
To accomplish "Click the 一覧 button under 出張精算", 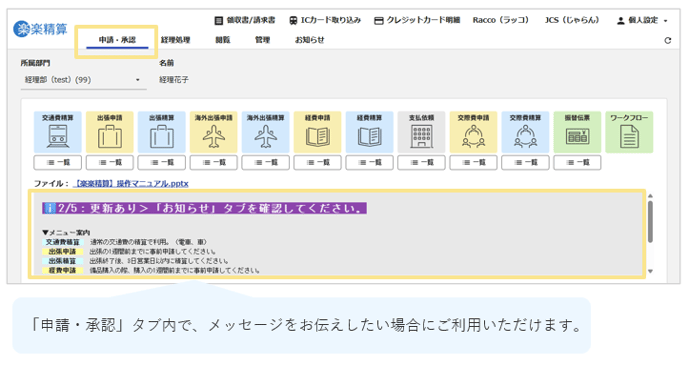I will click(162, 163).
